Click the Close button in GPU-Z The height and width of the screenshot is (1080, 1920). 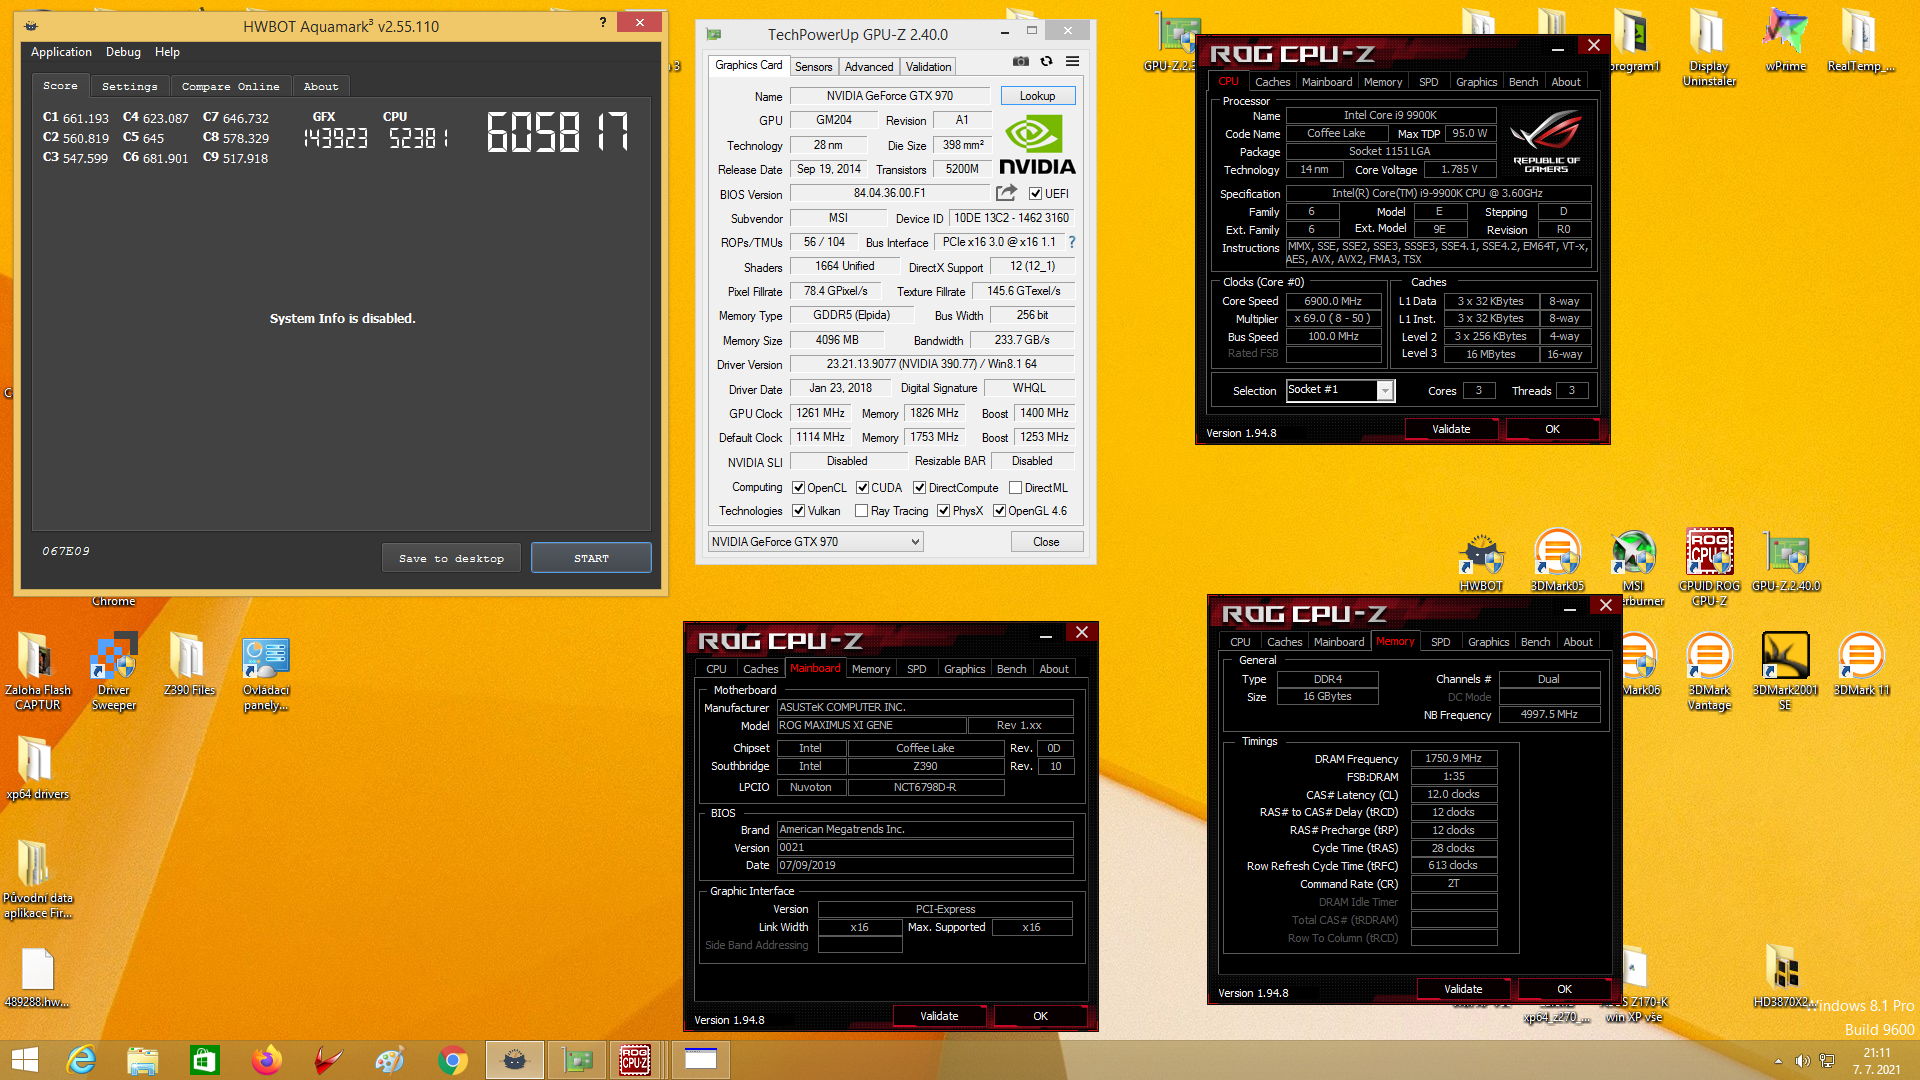[x=1046, y=542]
